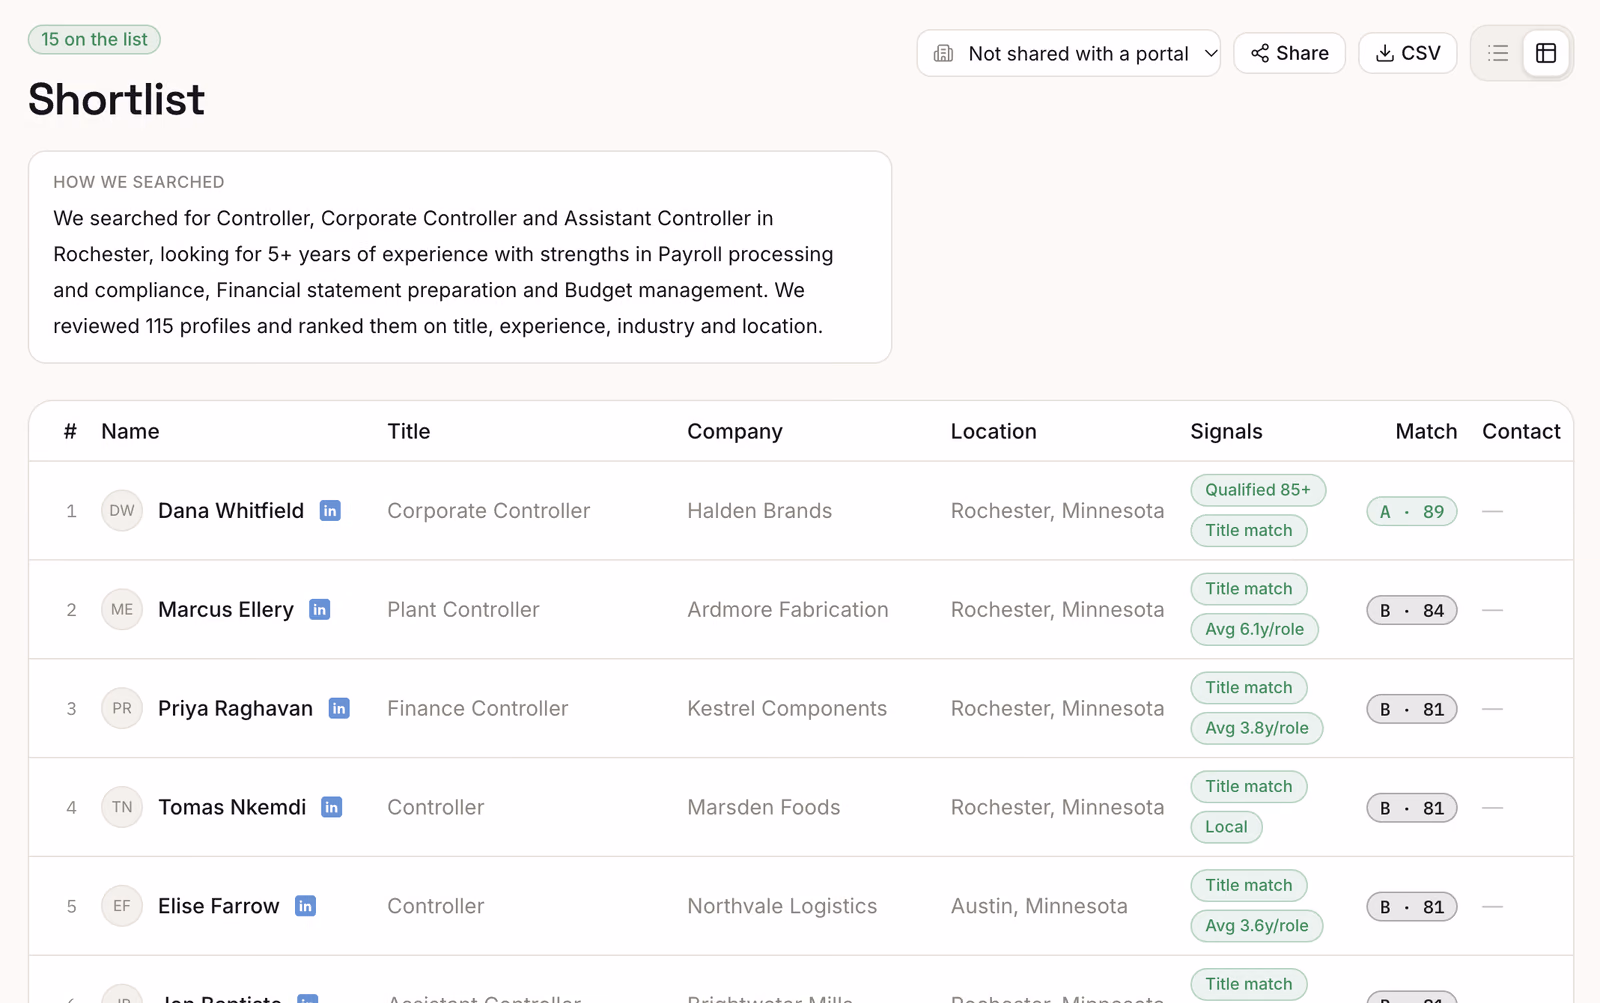Open Marcus Ellery's candidate name
Viewport: 1600px width, 1003px height.
tap(226, 610)
